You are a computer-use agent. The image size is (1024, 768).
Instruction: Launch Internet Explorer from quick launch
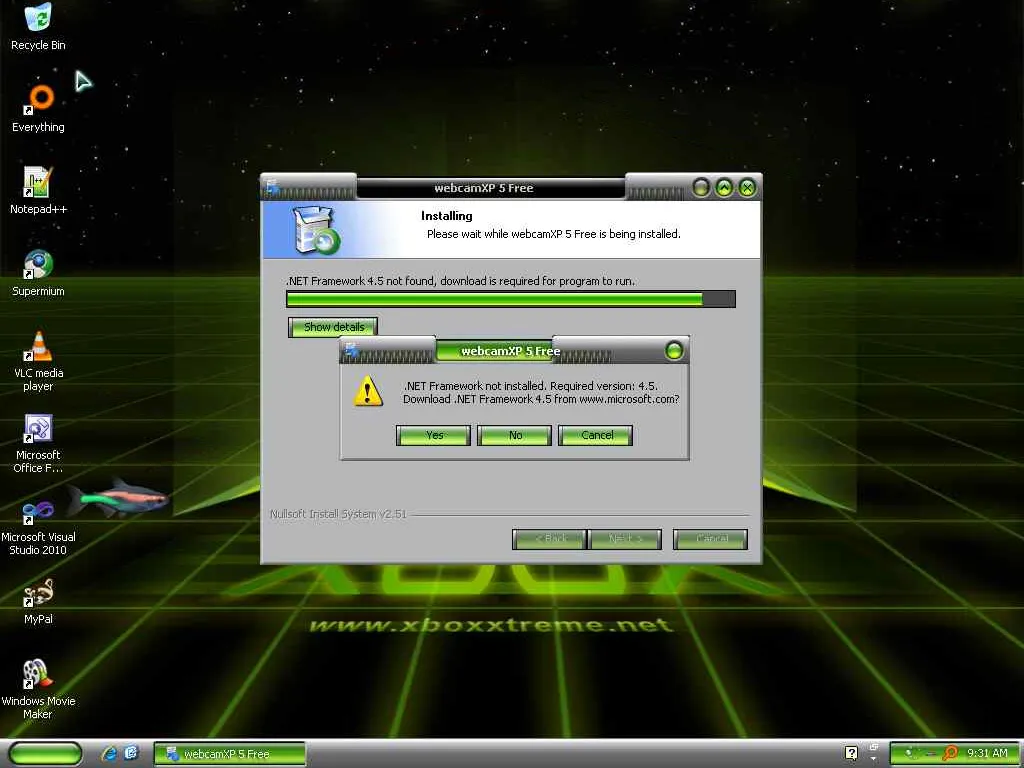point(109,754)
